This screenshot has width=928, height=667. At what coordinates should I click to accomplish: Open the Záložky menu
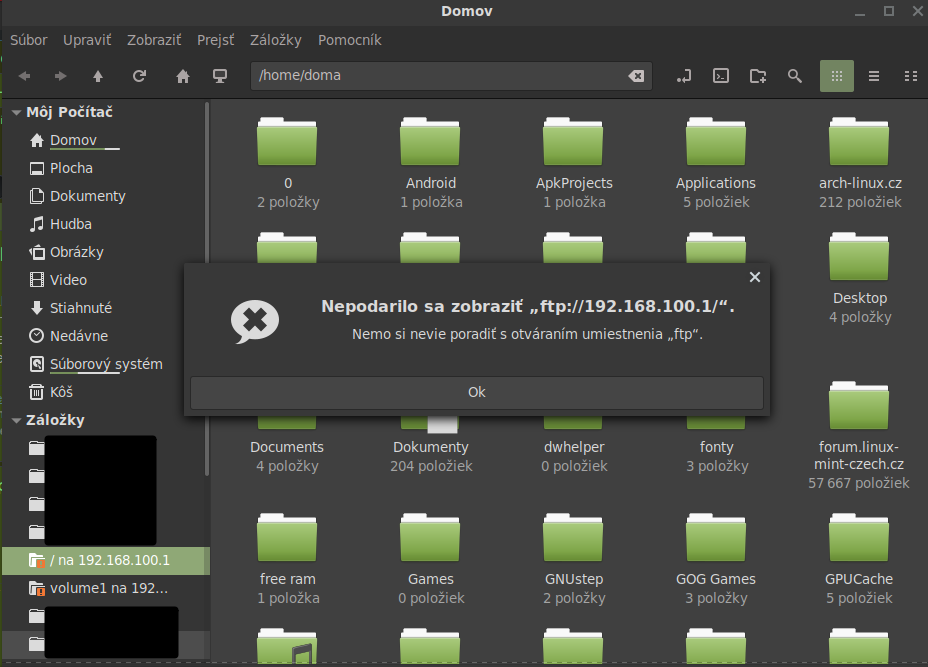point(275,40)
